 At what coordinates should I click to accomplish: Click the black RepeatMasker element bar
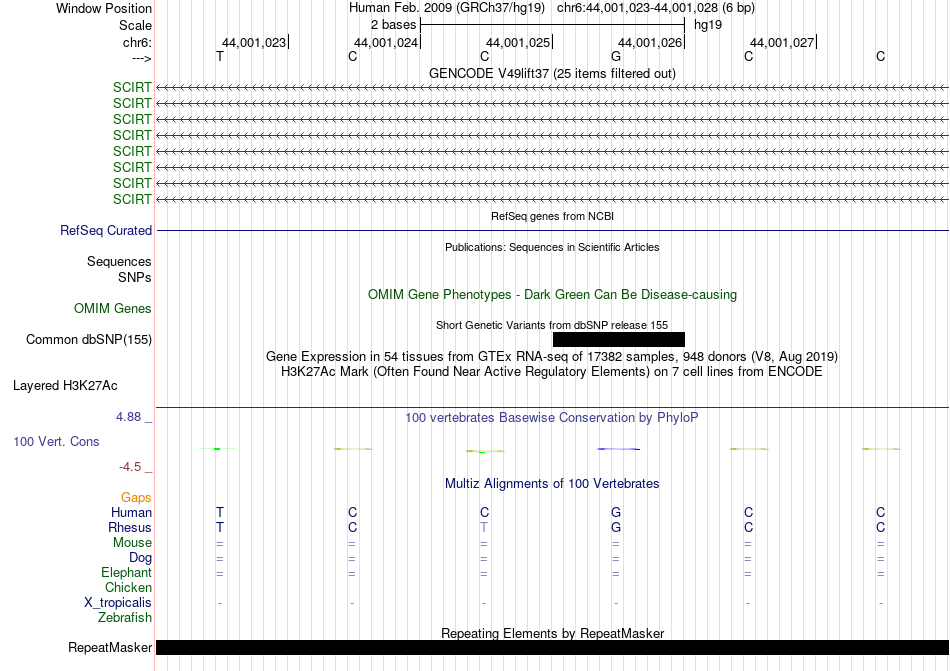pyautogui.click(x=552, y=647)
